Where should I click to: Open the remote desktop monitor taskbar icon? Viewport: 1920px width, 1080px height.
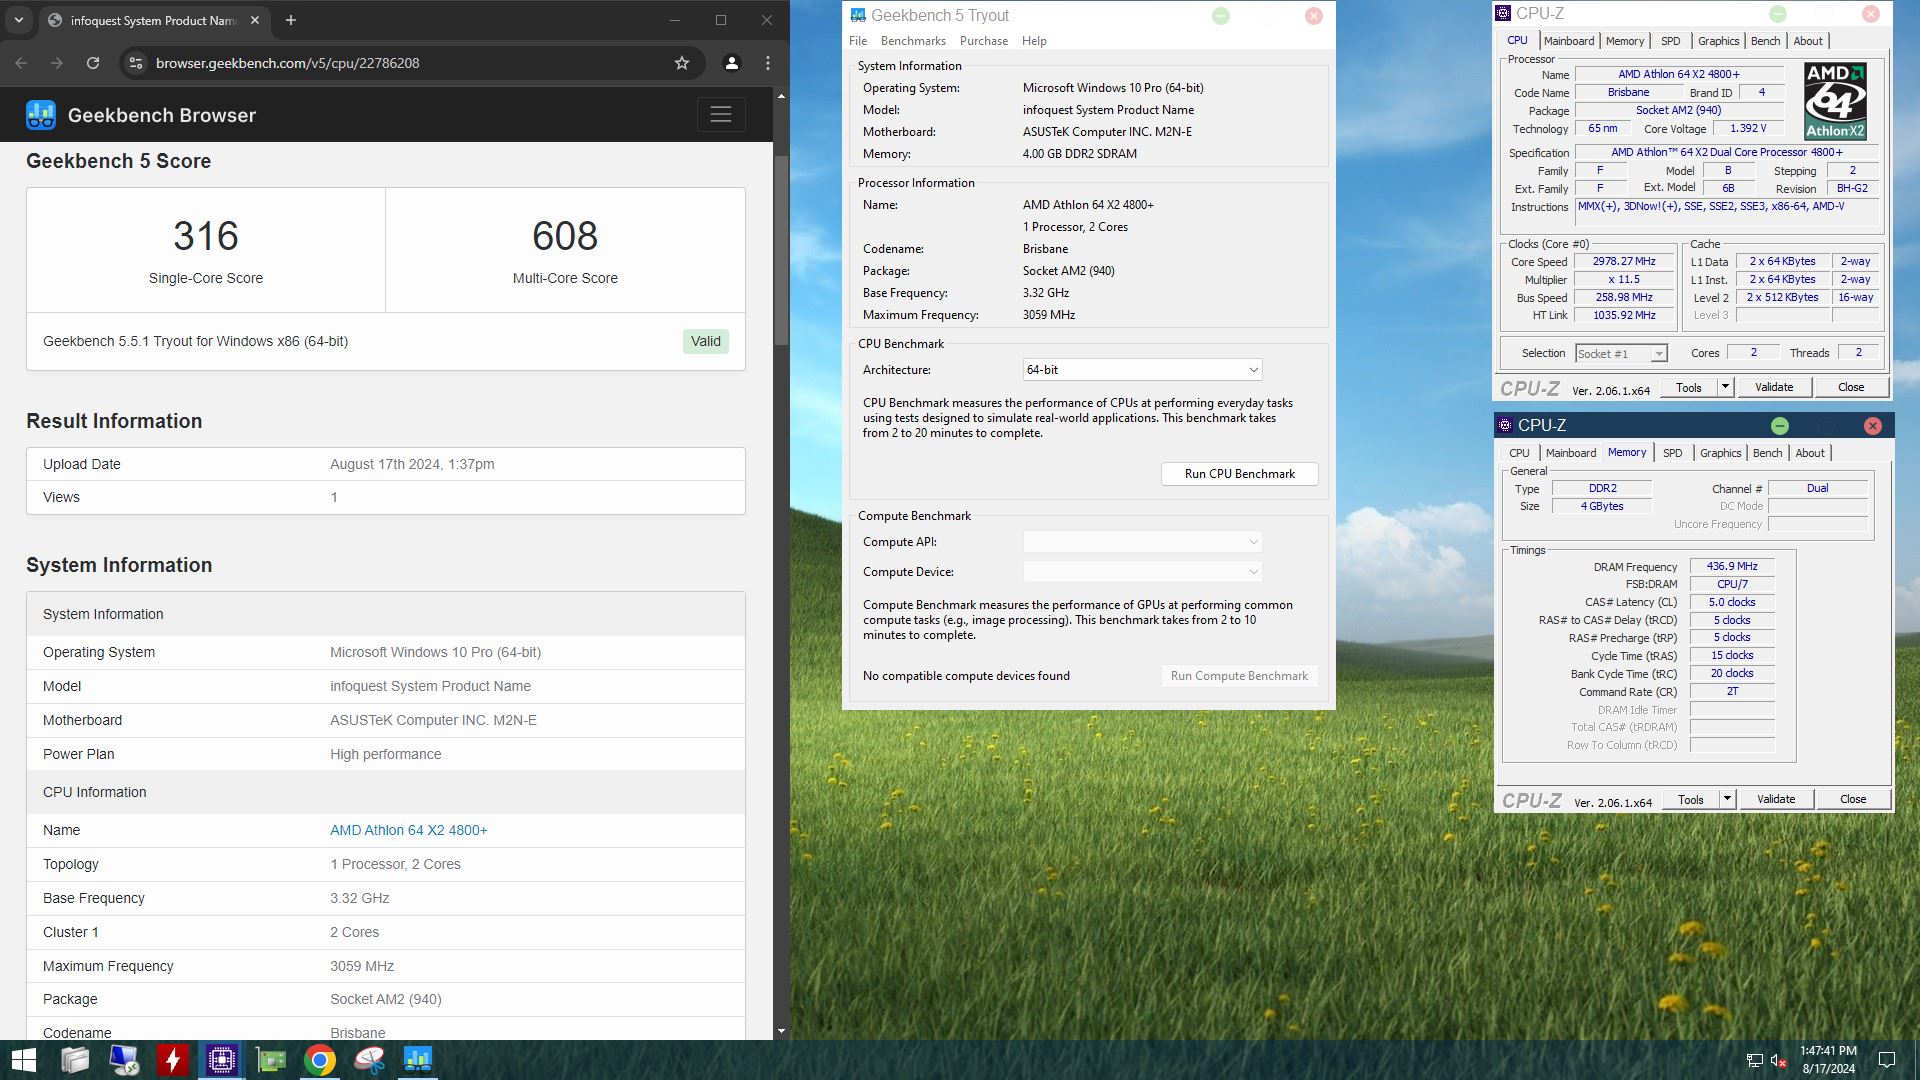pyautogui.click(x=124, y=1060)
